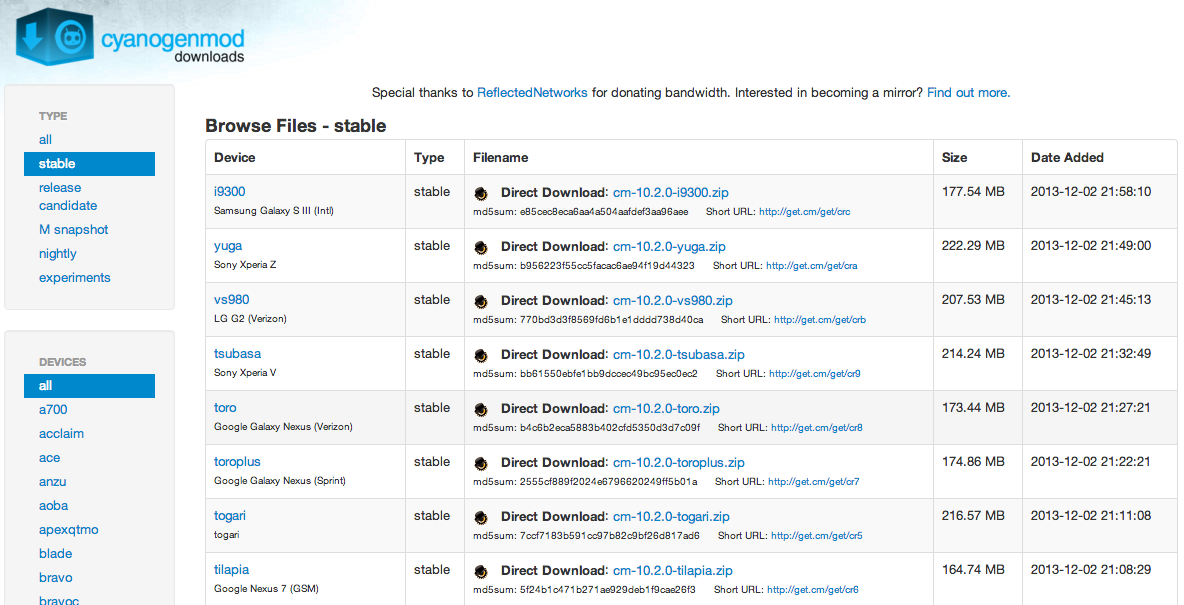Click the mascot icon beside cm-10.2.0-tsubasa.zip
This screenshot has width=1184, height=605.
click(481, 355)
